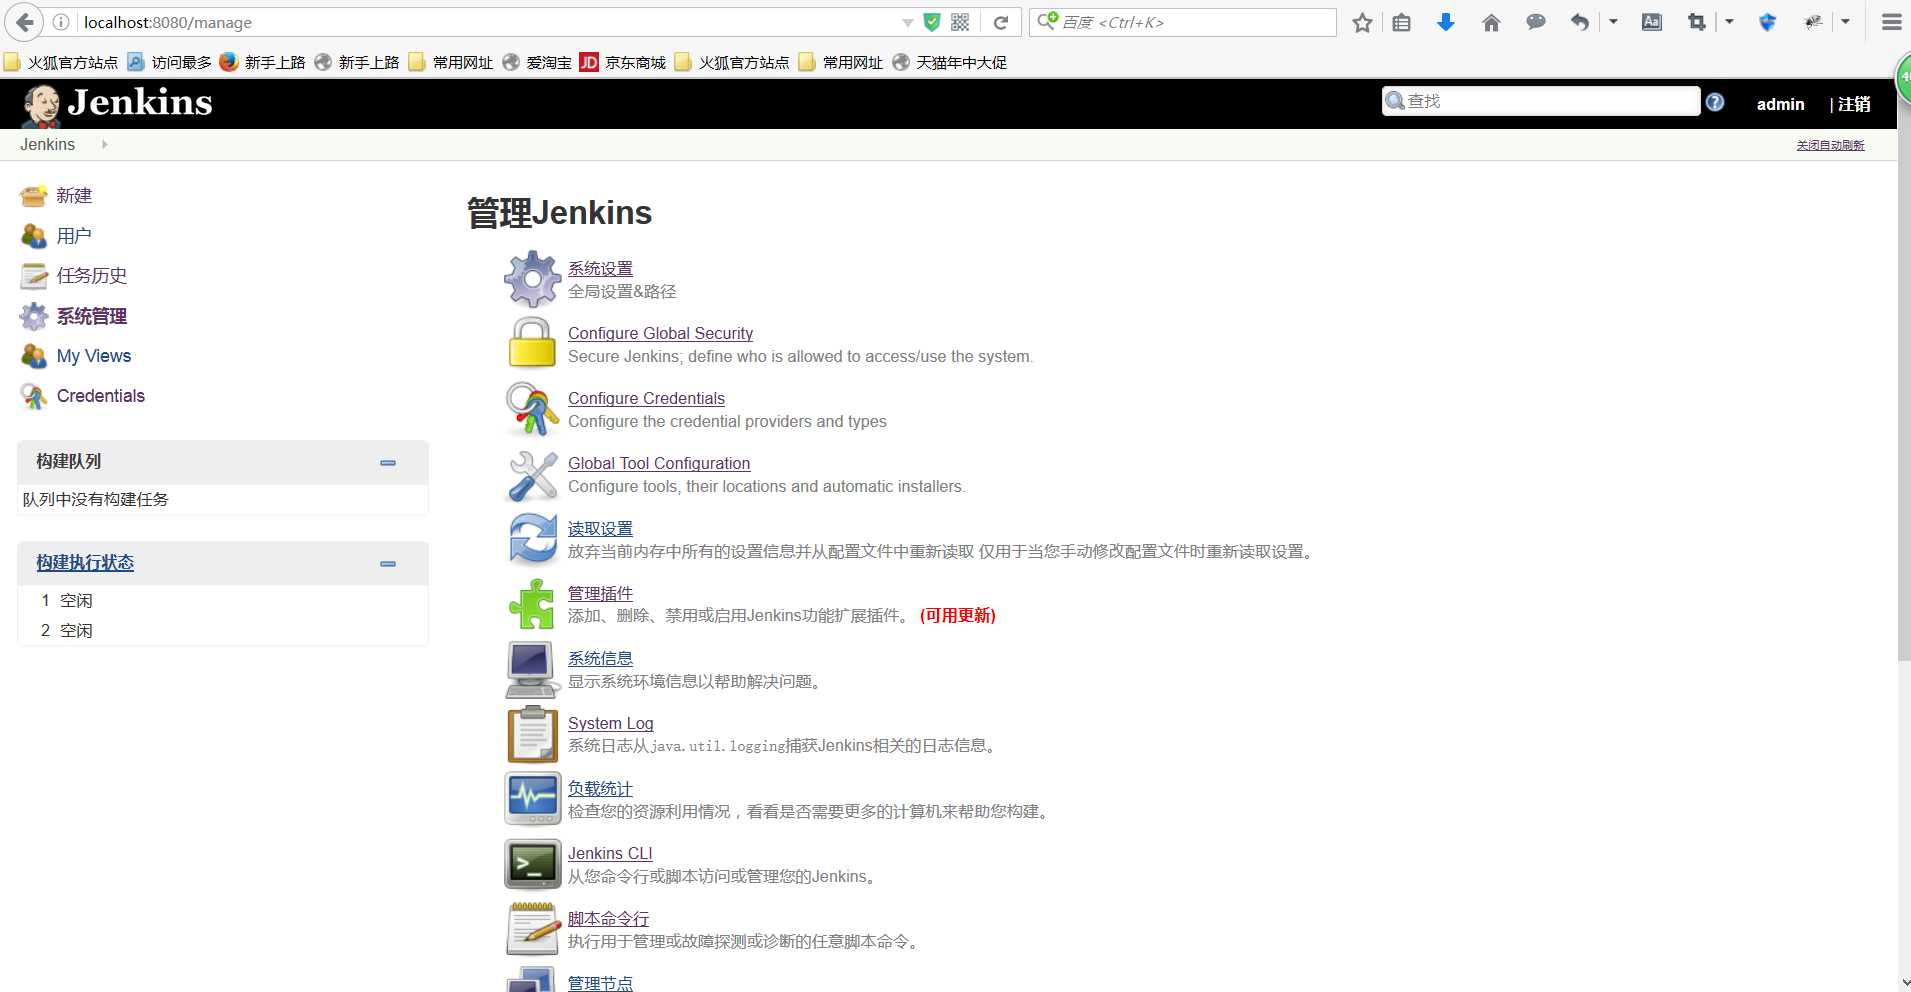
Task: Log out with the 注销 link
Action: pos(1853,104)
